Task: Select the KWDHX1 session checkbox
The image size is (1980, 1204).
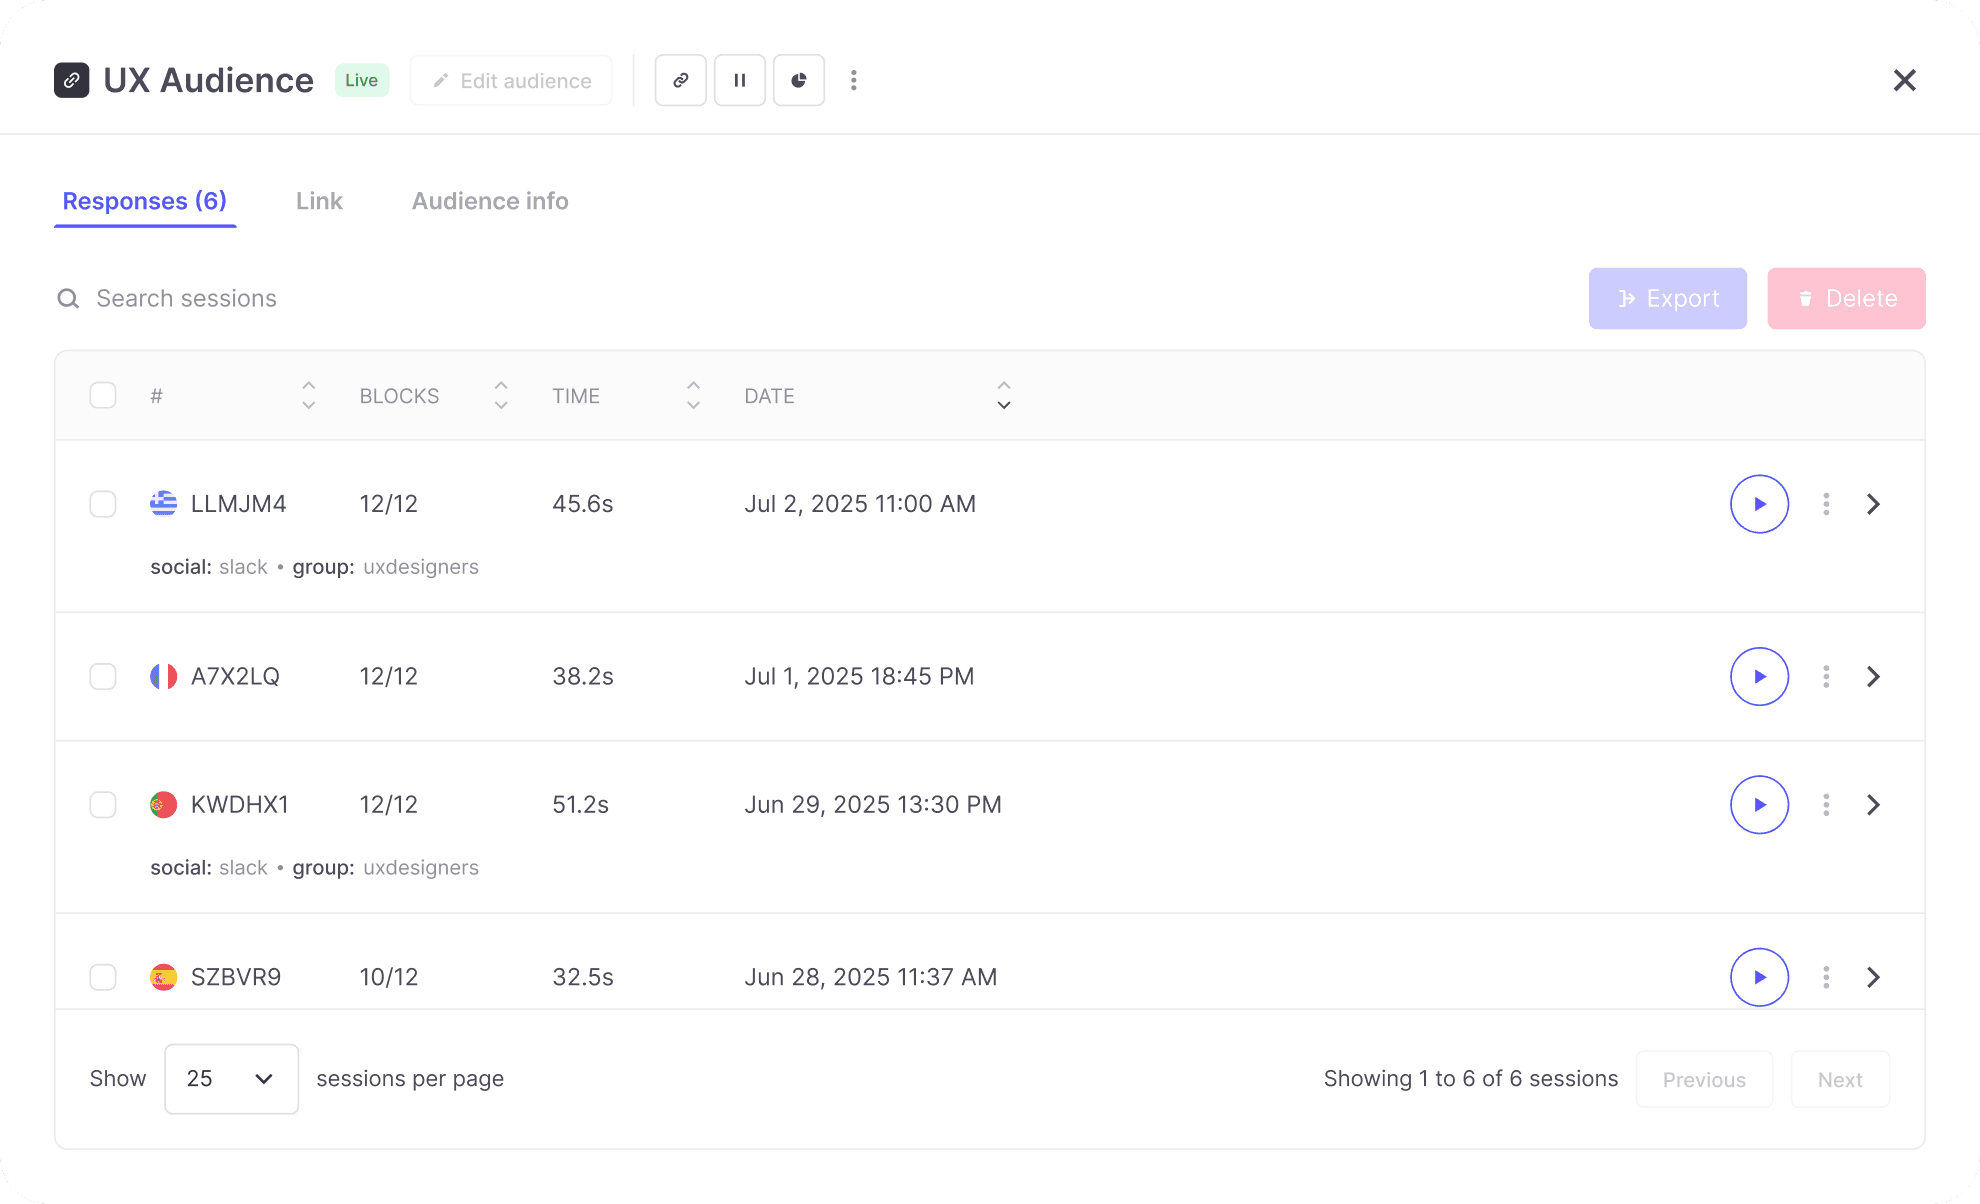Action: point(103,805)
